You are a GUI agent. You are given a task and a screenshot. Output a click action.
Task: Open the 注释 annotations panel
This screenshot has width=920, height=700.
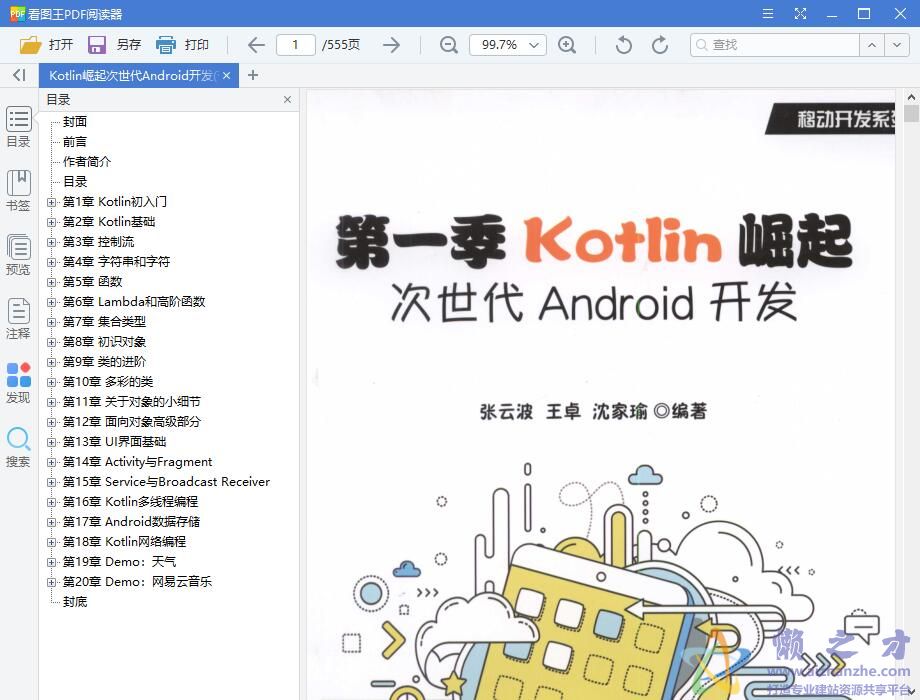pyautogui.click(x=18, y=319)
